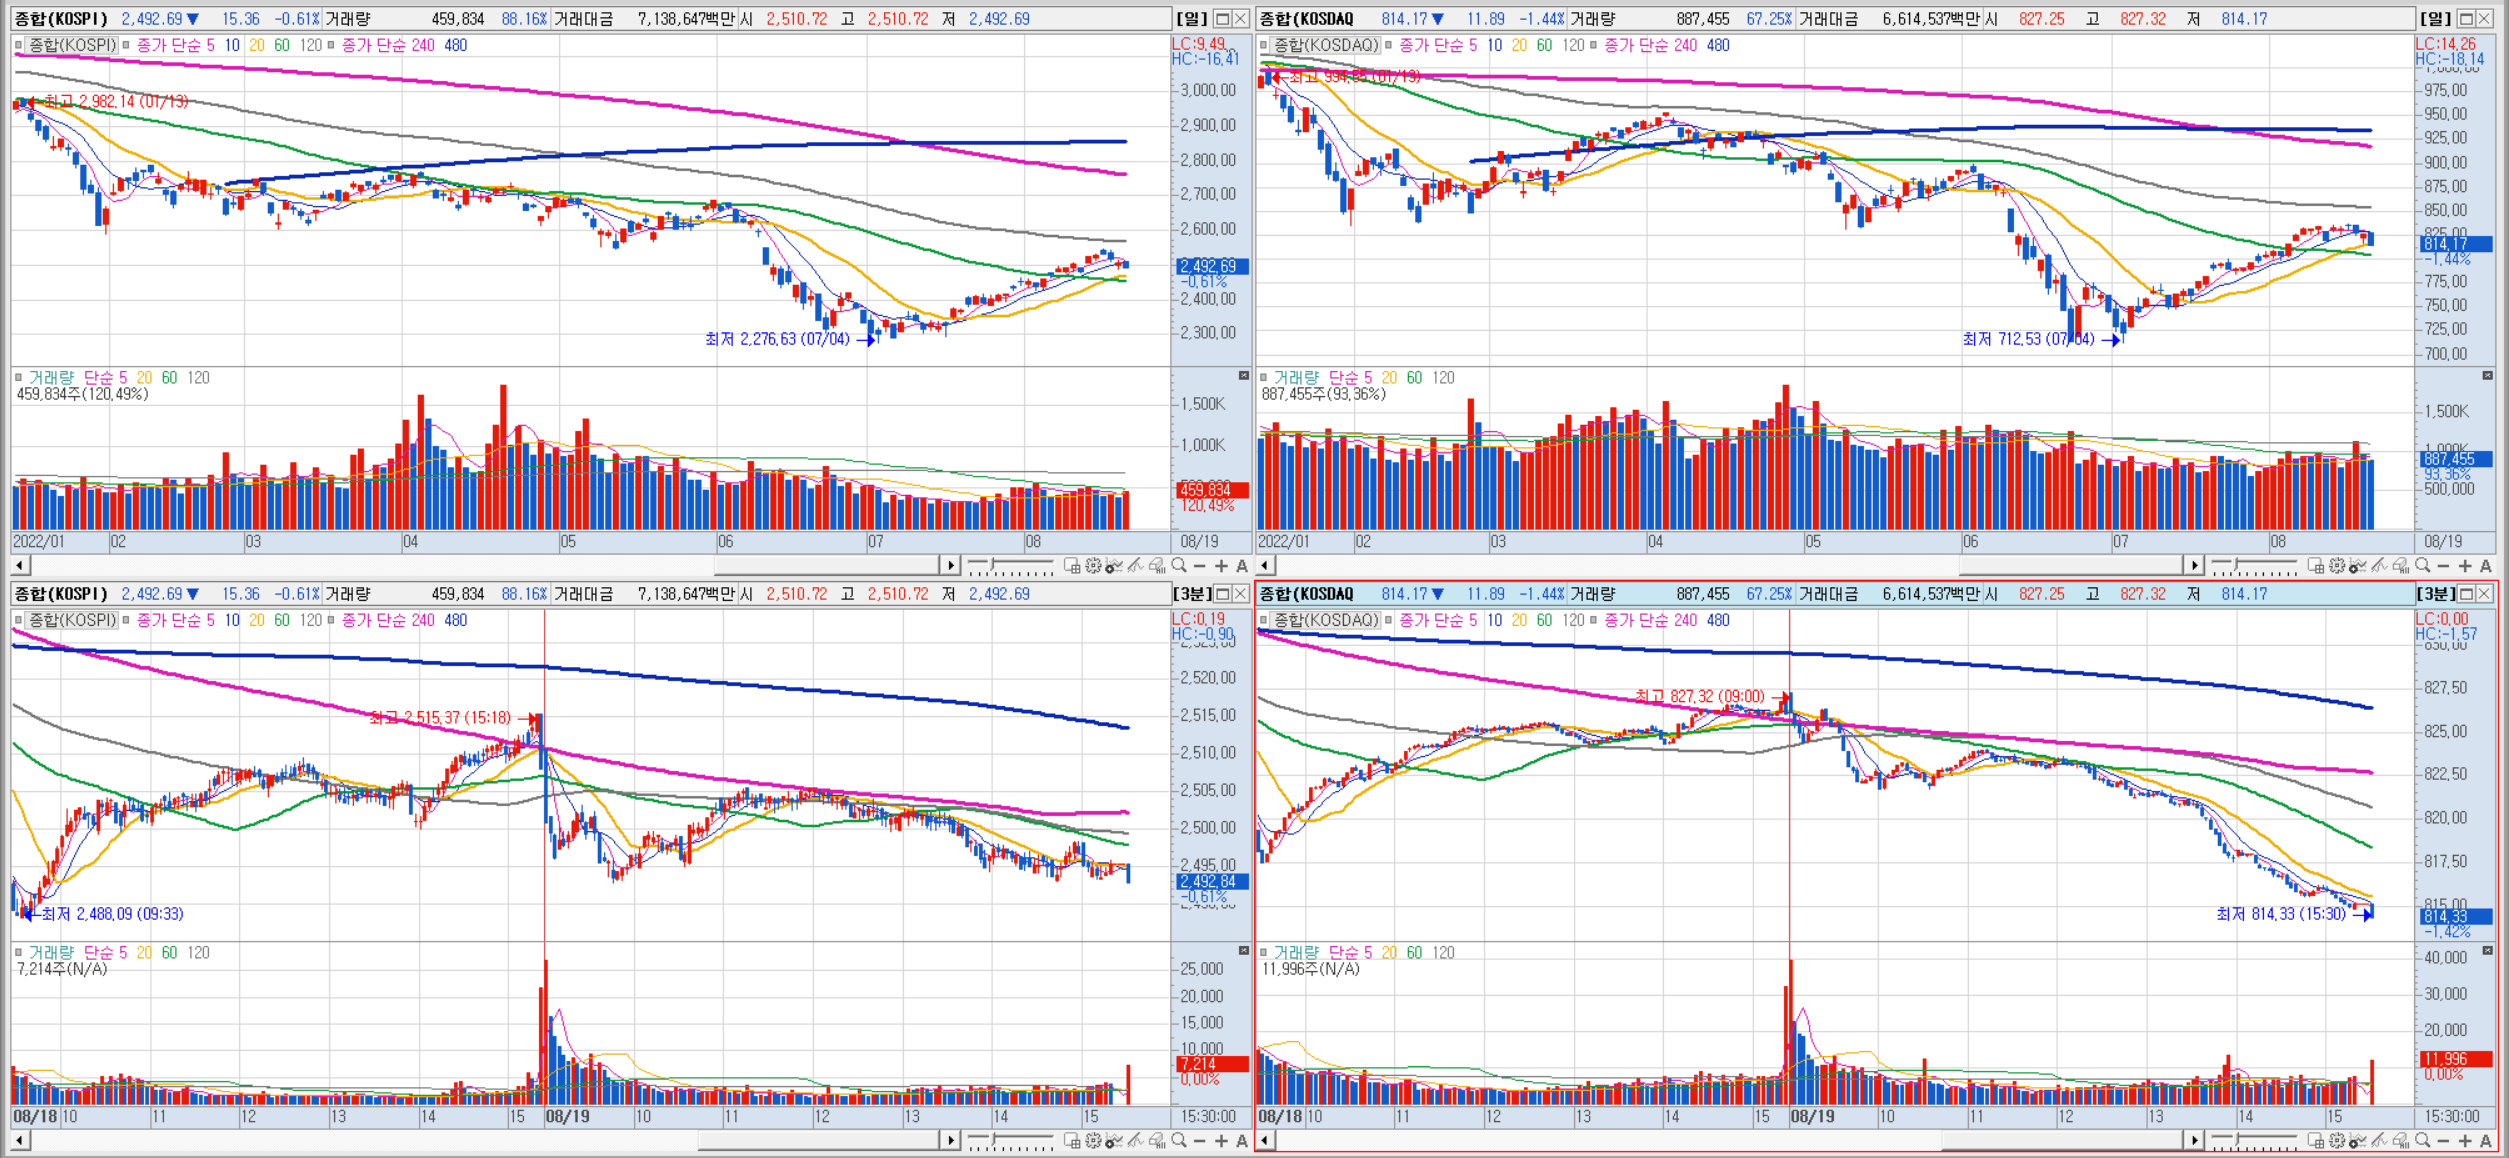The height and width of the screenshot is (1158, 2510).
Task: Collapse KOSPI daily volume pane with corner button
Action: [1244, 375]
